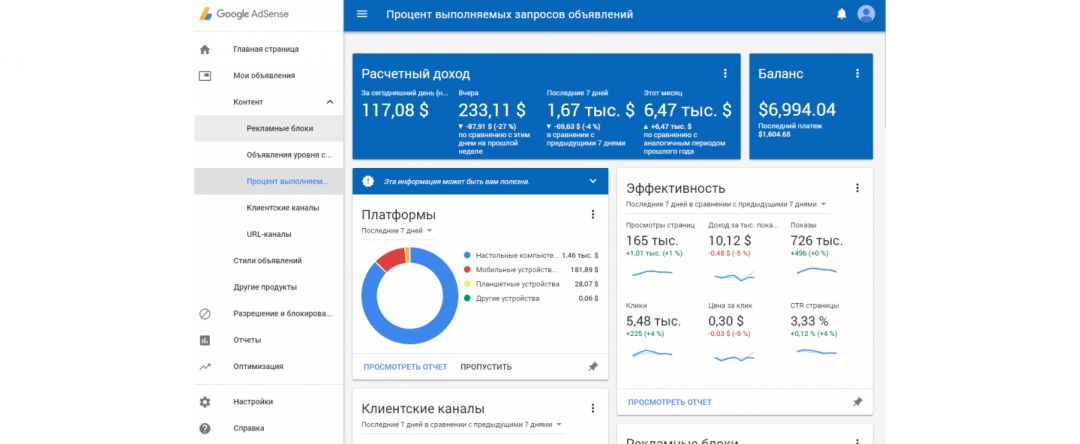The height and width of the screenshot is (444, 1080).
Task: Pin the Эффективность card
Action: (858, 402)
